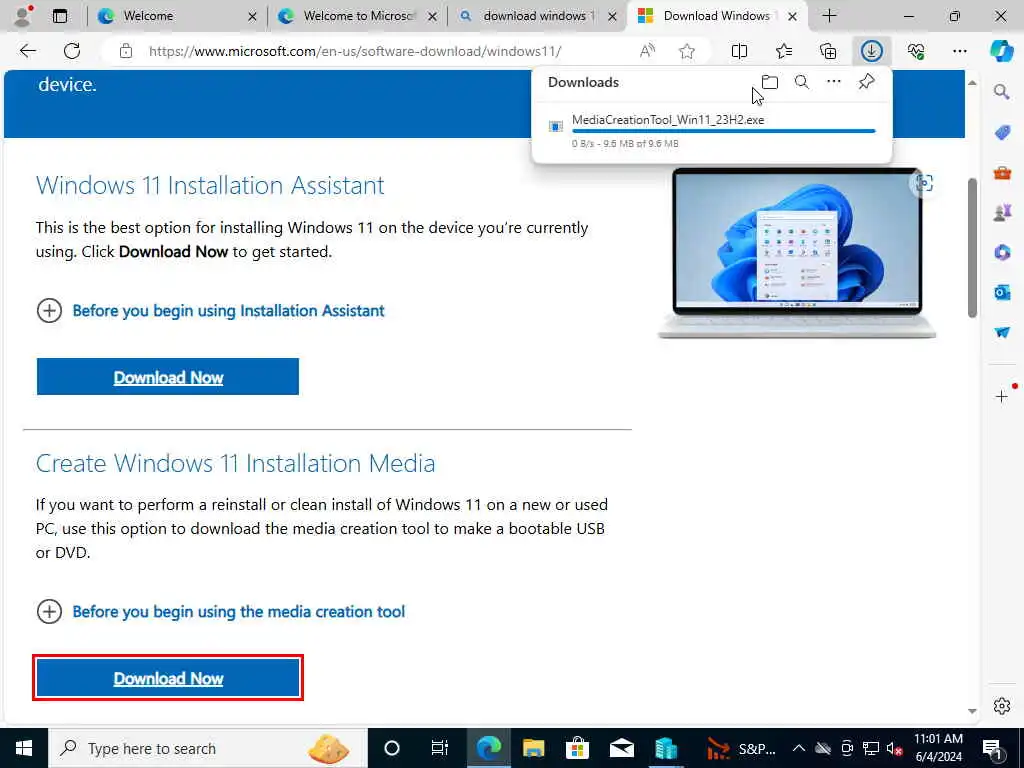Open a new browser tab
The width and height of the screenshot is (1024, 768).
pos(829,16)
